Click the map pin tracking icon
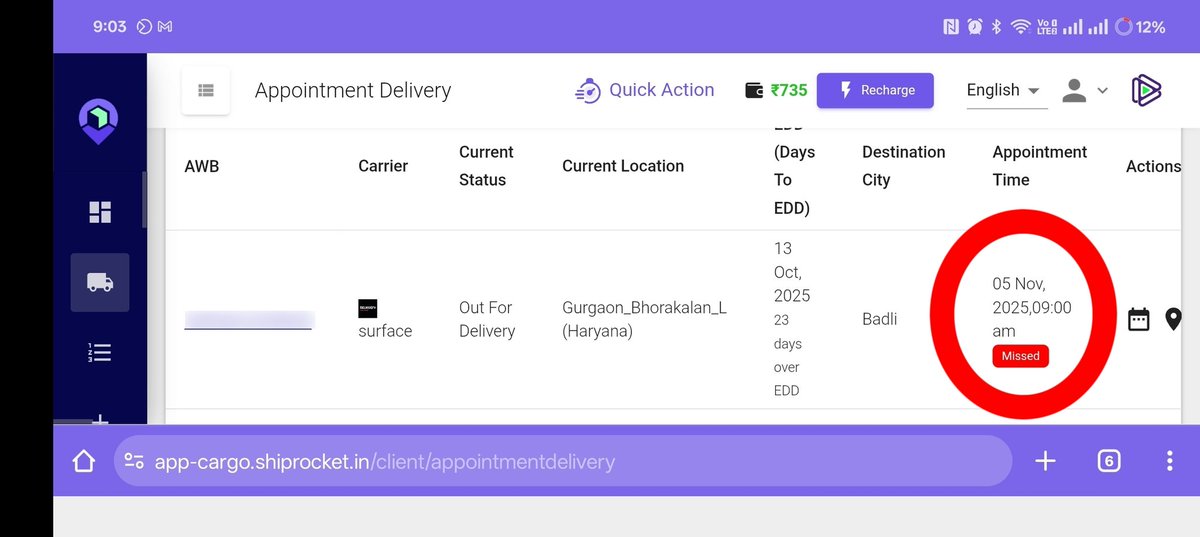This screenshot has width=1200, height=537. tap(1174, 319)
